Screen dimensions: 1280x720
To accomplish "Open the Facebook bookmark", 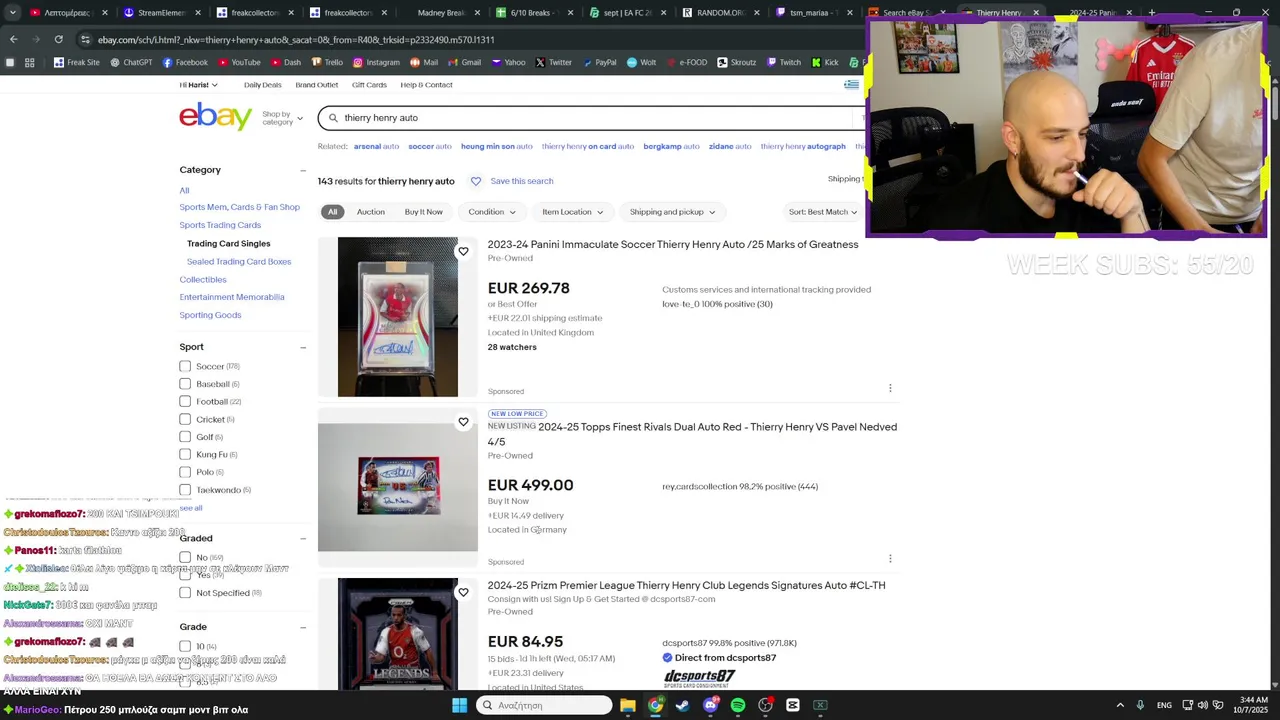I will [185, 62].
